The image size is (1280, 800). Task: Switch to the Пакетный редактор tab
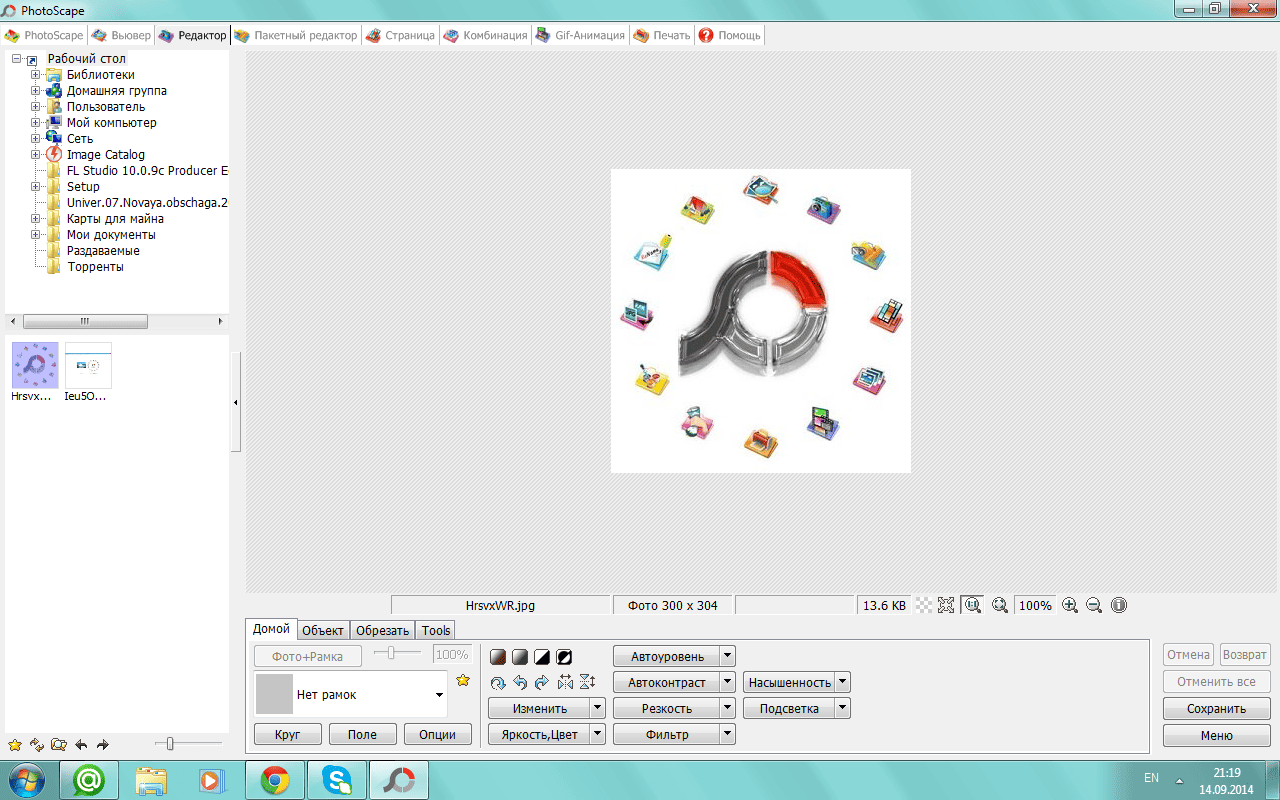pos(296,35)
